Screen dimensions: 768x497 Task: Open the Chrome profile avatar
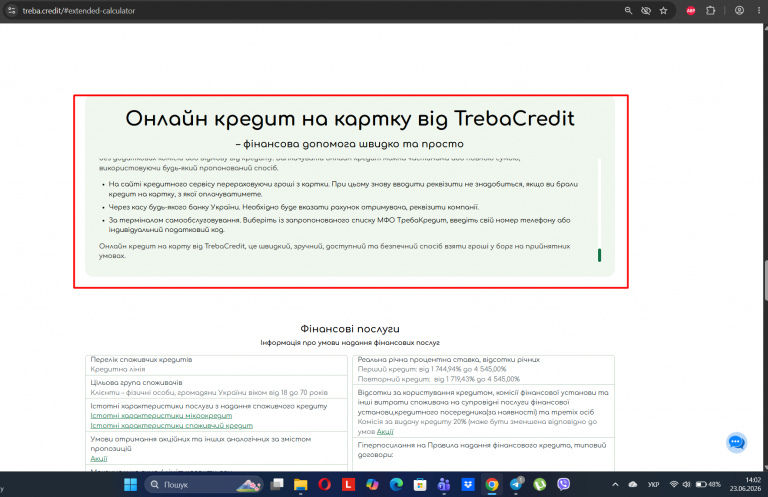pos(740,10)
